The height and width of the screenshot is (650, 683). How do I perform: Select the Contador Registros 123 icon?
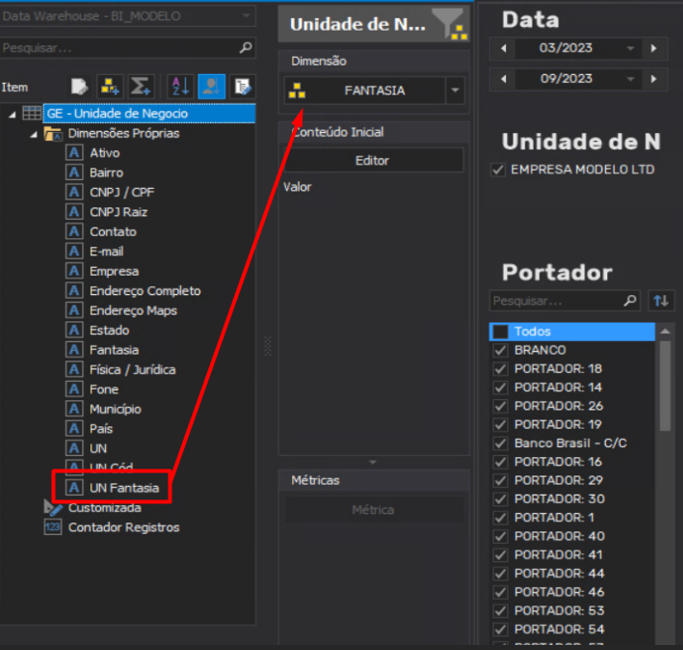coord(53,527)
